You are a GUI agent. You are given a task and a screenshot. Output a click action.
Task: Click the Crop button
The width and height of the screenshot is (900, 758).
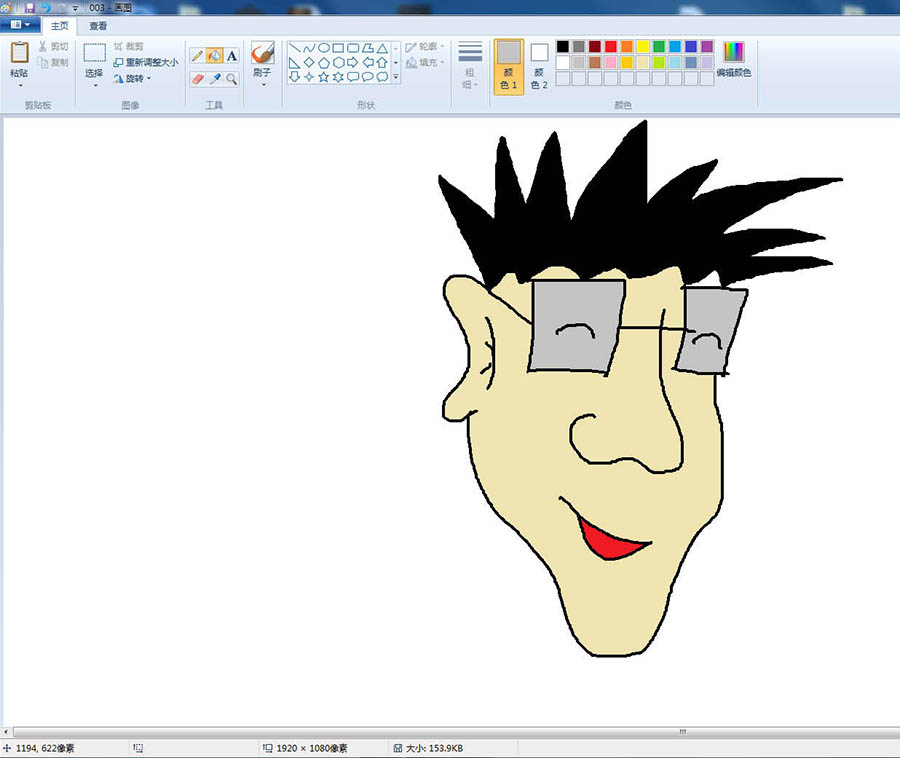point(129,46)
